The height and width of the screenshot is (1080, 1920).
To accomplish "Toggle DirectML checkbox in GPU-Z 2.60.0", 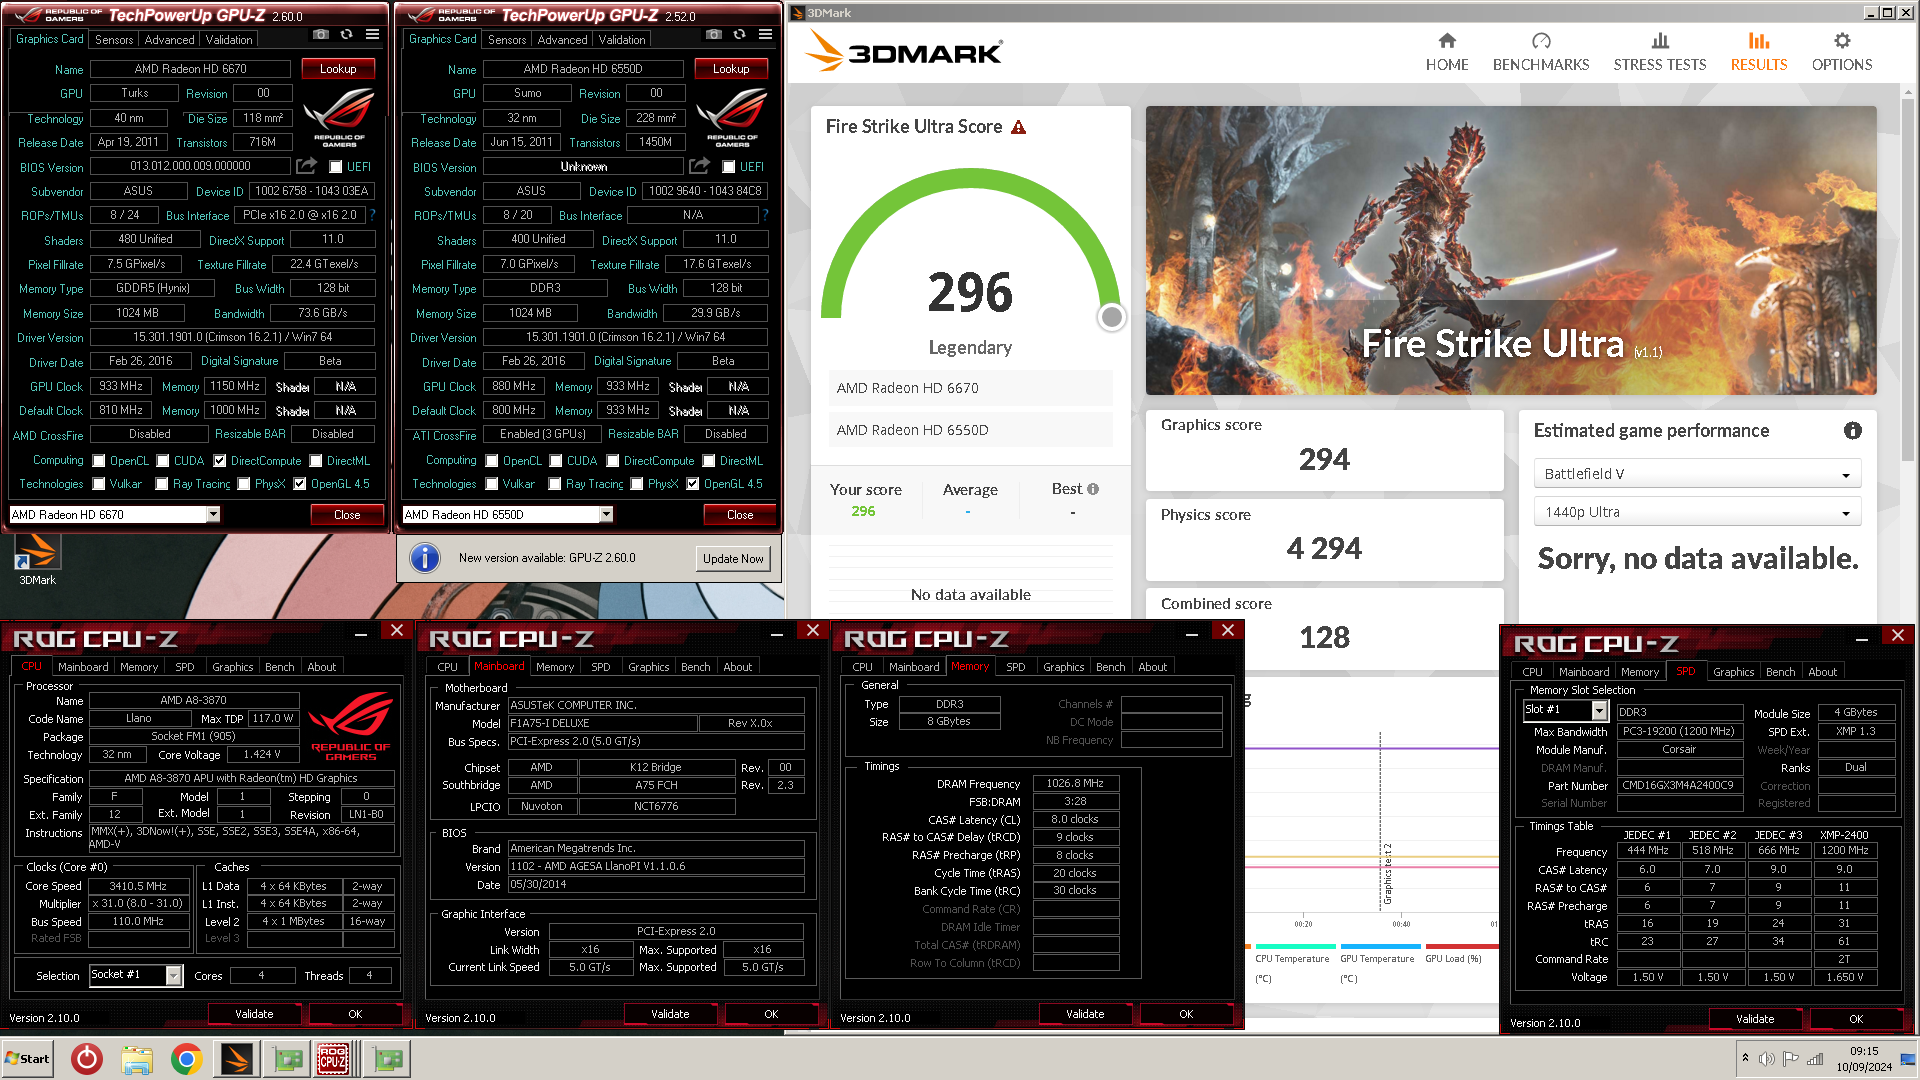I will click(x=316, y=461).
